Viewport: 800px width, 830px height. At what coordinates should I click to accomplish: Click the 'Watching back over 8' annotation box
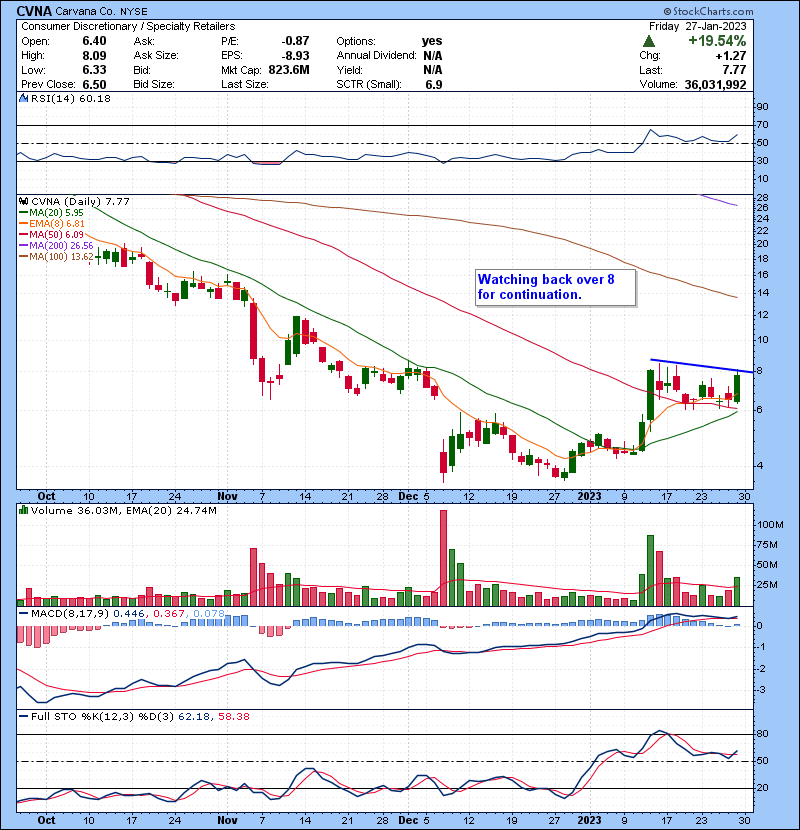pyautogui.click(x=555, y=287)
